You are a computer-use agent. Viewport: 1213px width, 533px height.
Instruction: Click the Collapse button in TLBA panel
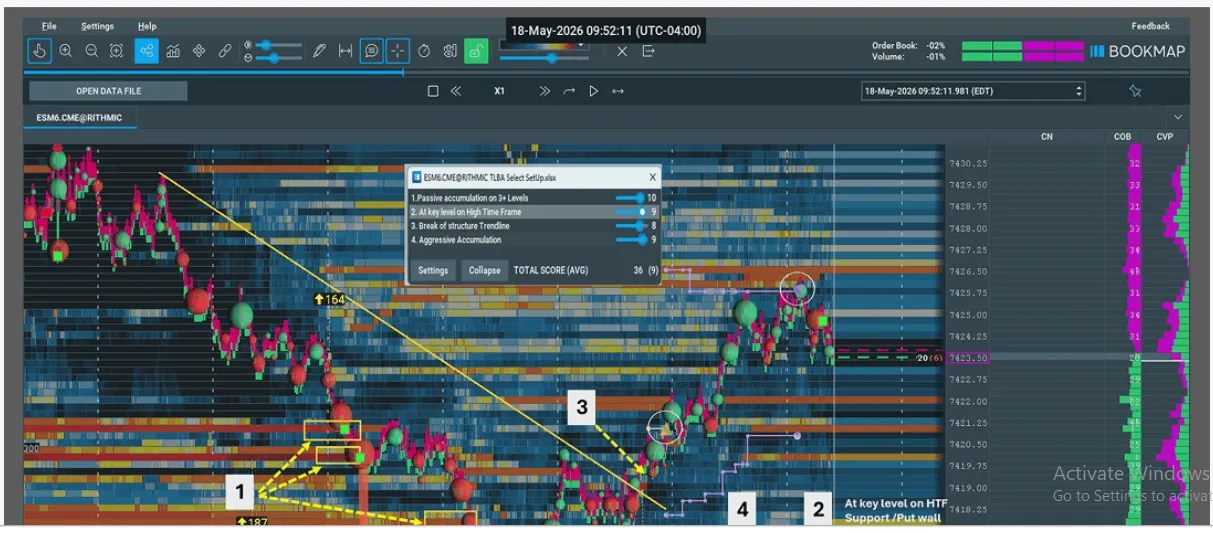(485, 270)
